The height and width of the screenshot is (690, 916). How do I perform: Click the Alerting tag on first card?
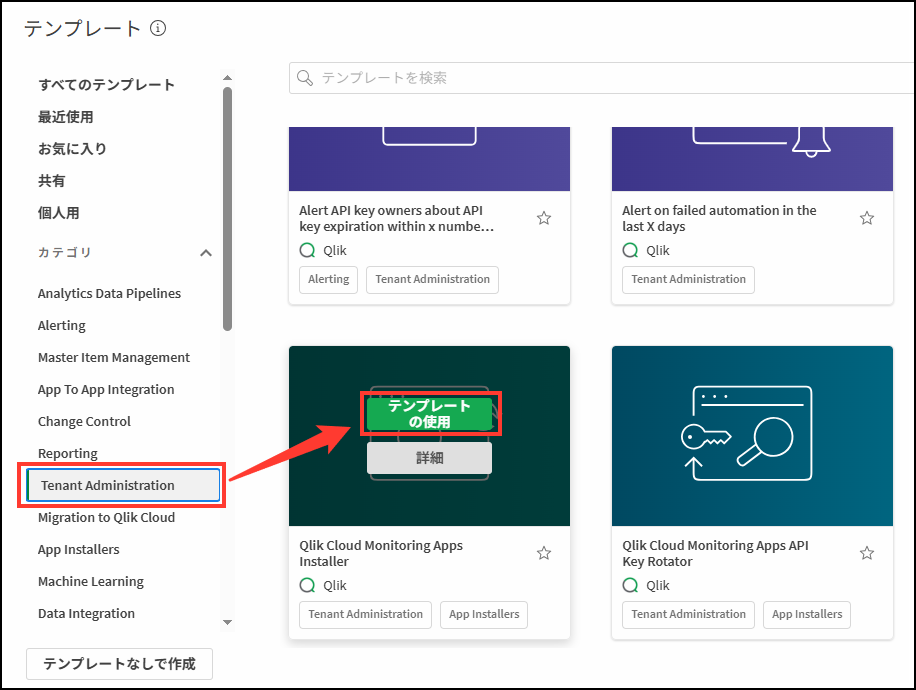point(328,279)
